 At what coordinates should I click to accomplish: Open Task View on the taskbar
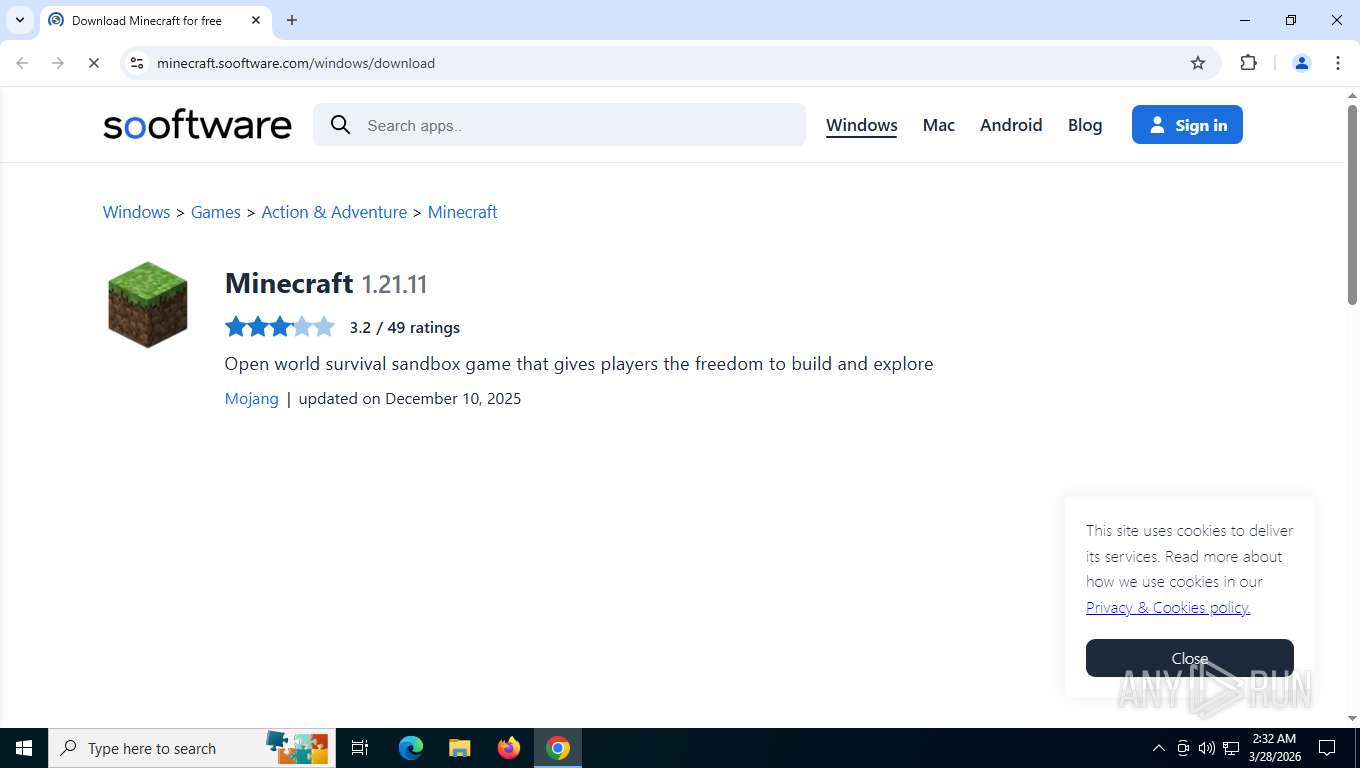(360, 748)
